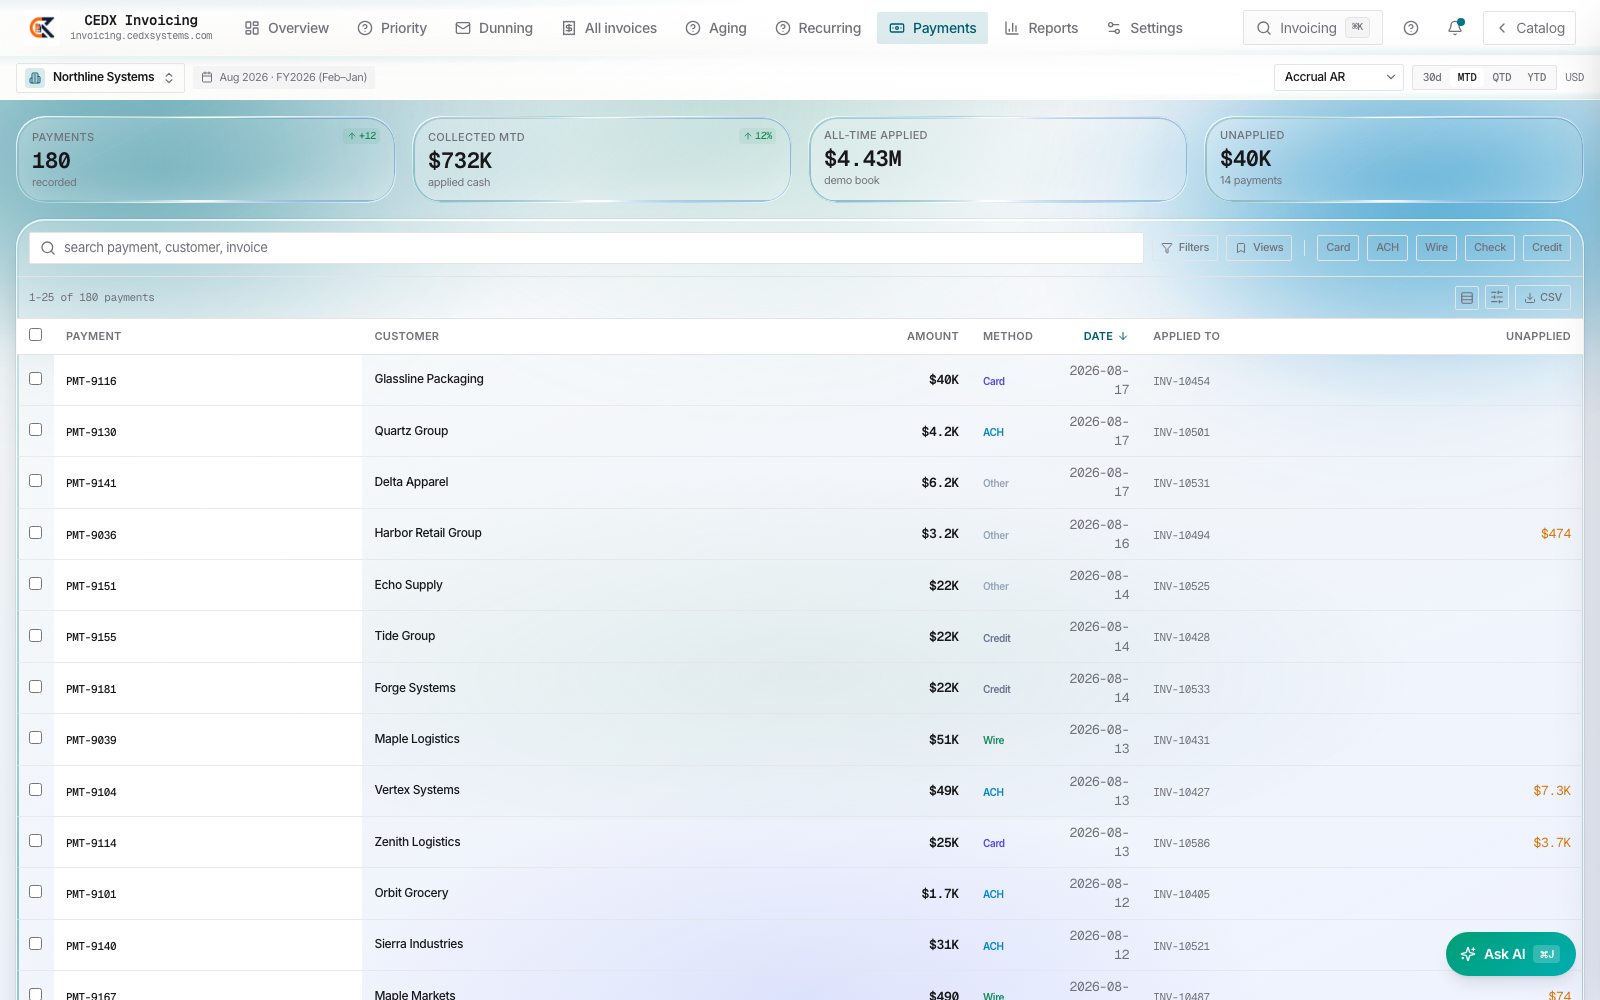The width and height of the screenshot is (1600, 1000).
Task: Export payments with the CSV button
Action: coord(1543,297)
